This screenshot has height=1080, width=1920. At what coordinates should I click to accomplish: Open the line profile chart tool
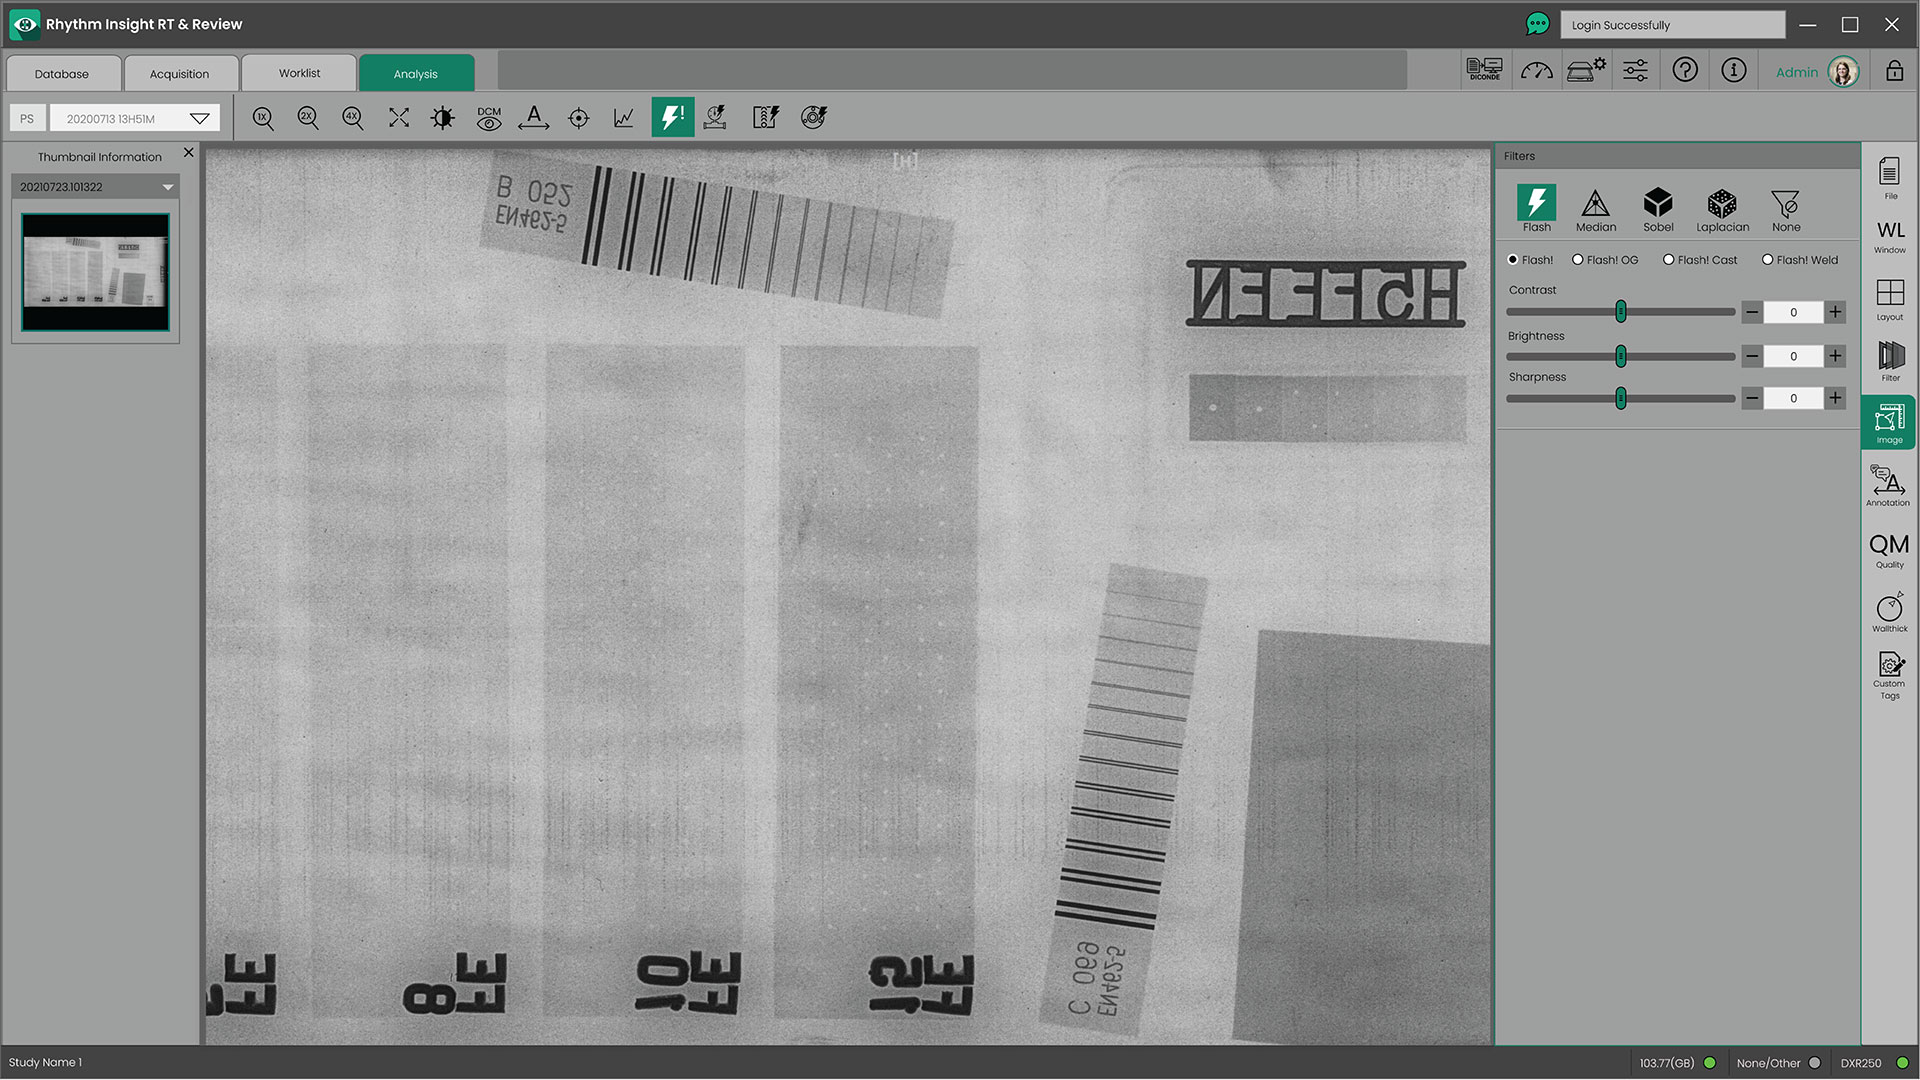tap(624, 118)
